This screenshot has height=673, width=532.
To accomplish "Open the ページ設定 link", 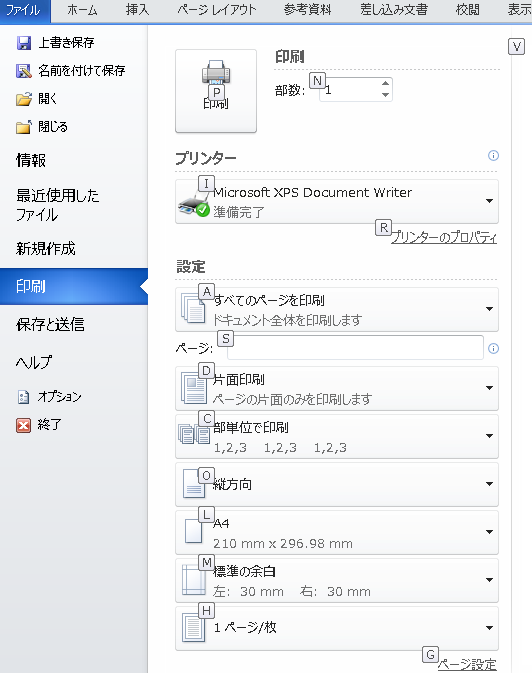I will point(467,665).
